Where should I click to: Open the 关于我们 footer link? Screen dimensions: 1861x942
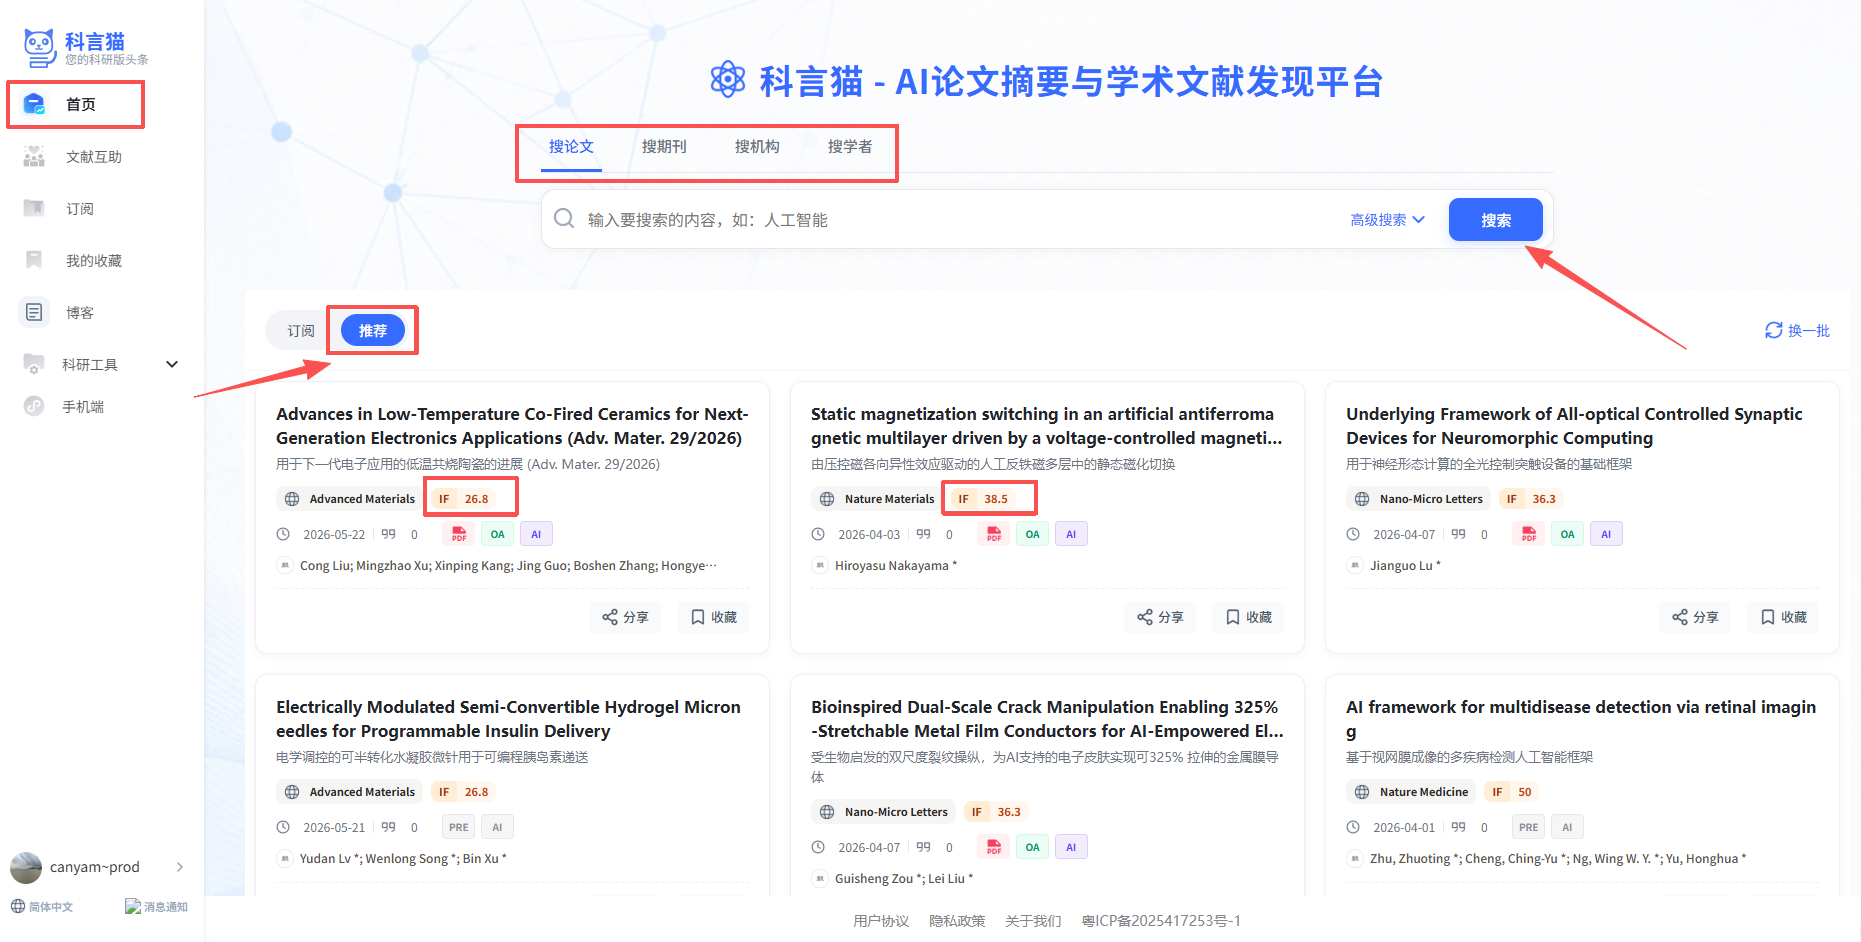[x=1033, y=921]
